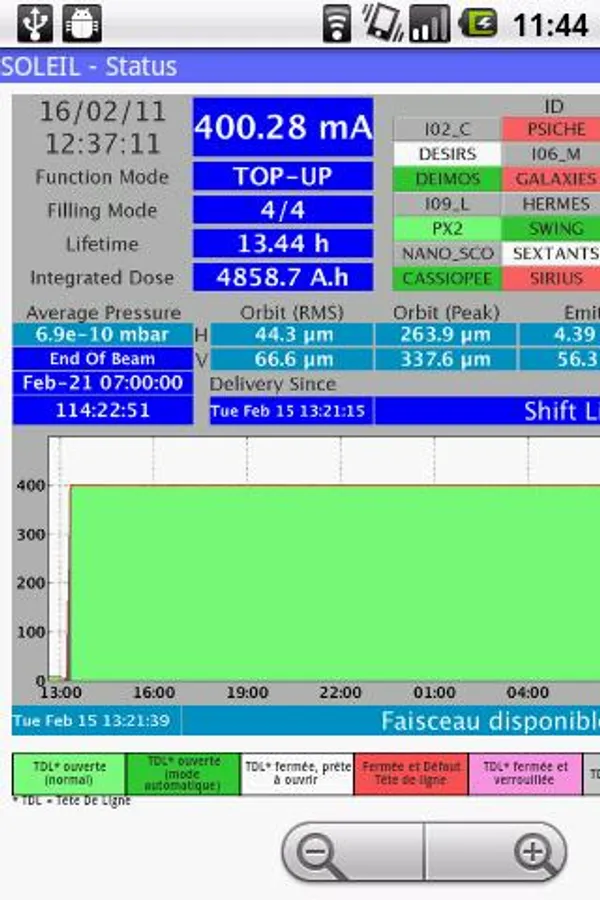The width and height of the screenshot is (600, 900).
Task: Click the 66.6 µm vertical RMS orbit
Action: [292, 359]
